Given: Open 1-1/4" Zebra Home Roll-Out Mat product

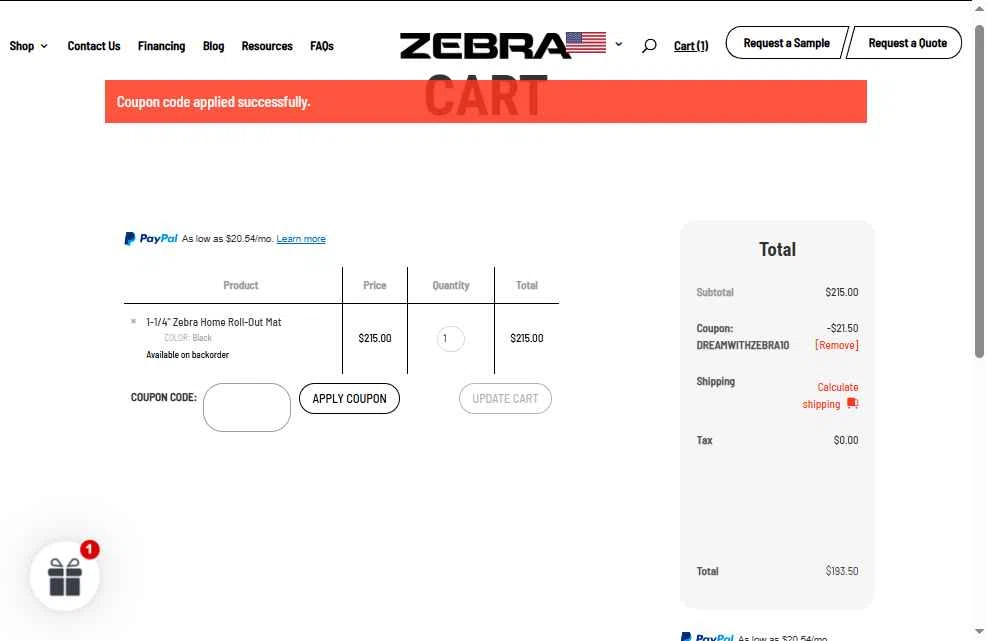Looking at the screenshot, I should pos(213,322).
